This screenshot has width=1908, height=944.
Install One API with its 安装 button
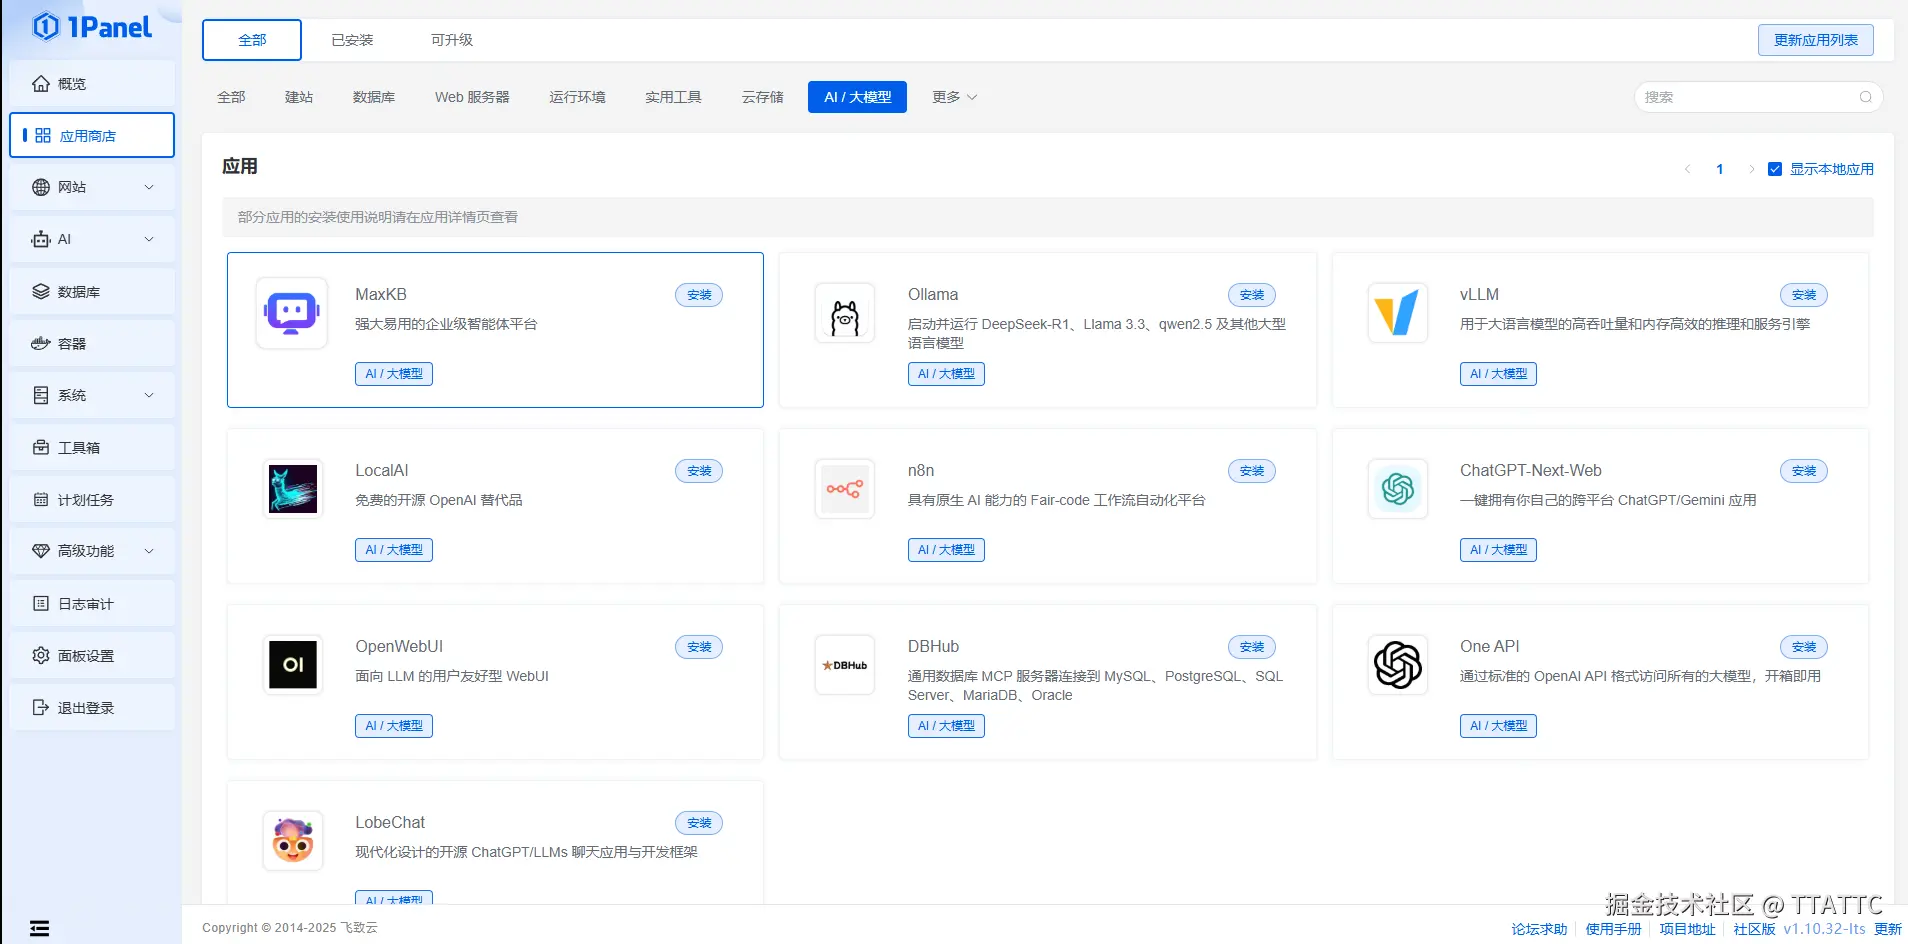pyautogui.click(x=1804, y=647)
